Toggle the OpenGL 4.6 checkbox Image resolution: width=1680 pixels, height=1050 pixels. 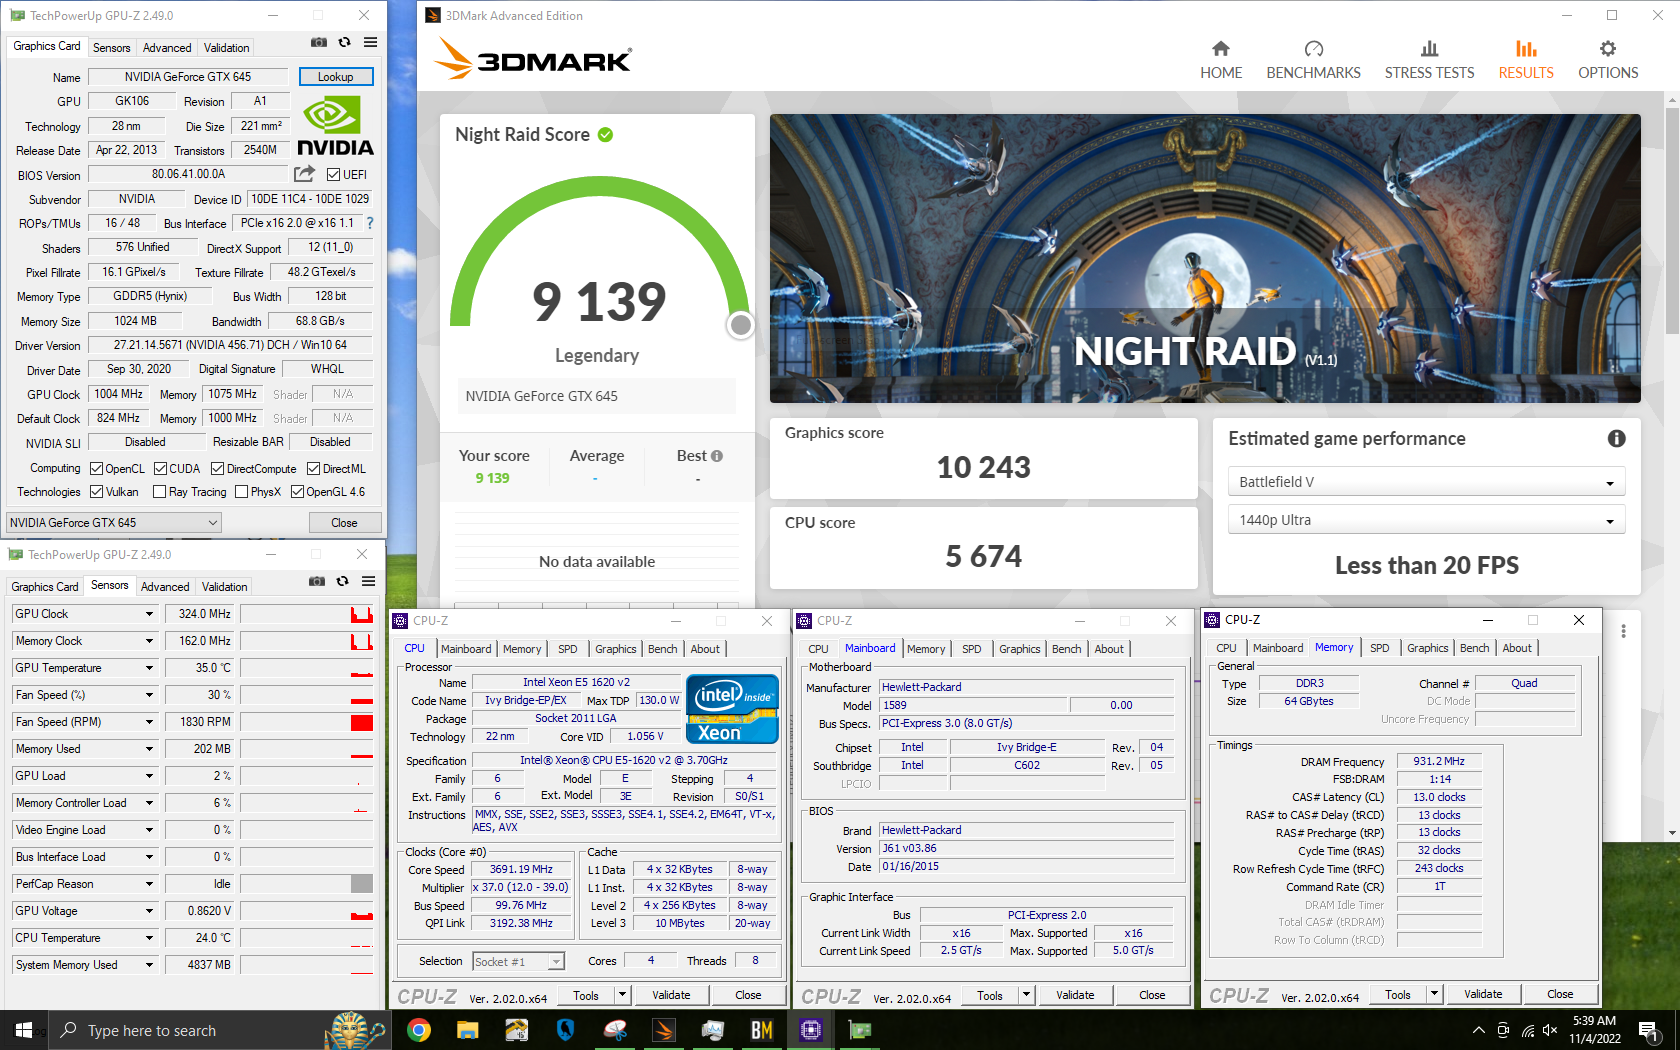[297, 492]
